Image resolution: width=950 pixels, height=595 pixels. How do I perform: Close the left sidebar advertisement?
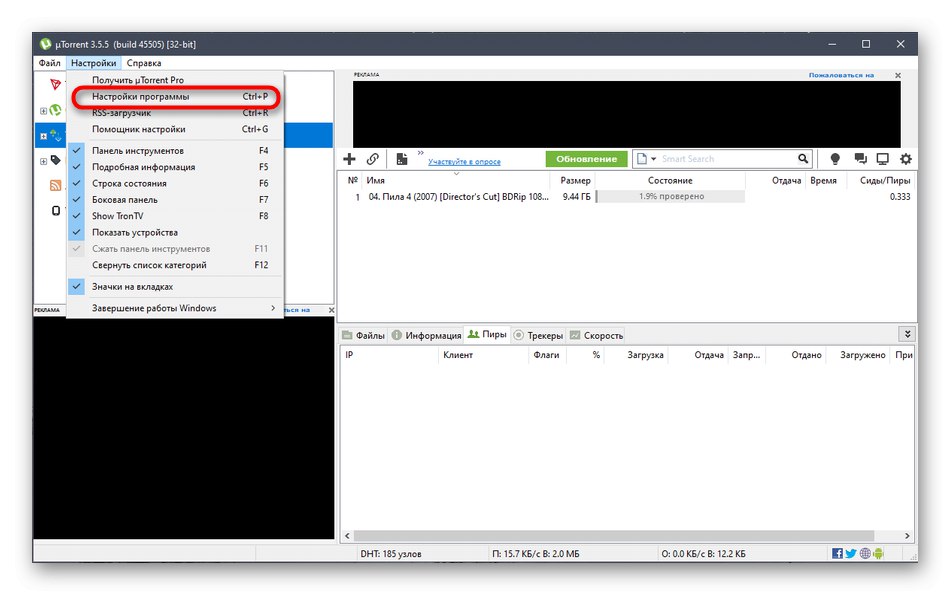pos(331,310)
